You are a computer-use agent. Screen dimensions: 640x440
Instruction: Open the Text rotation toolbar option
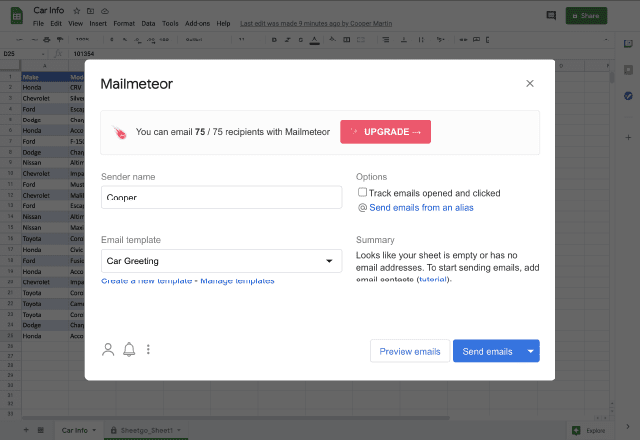coord(440,40)
